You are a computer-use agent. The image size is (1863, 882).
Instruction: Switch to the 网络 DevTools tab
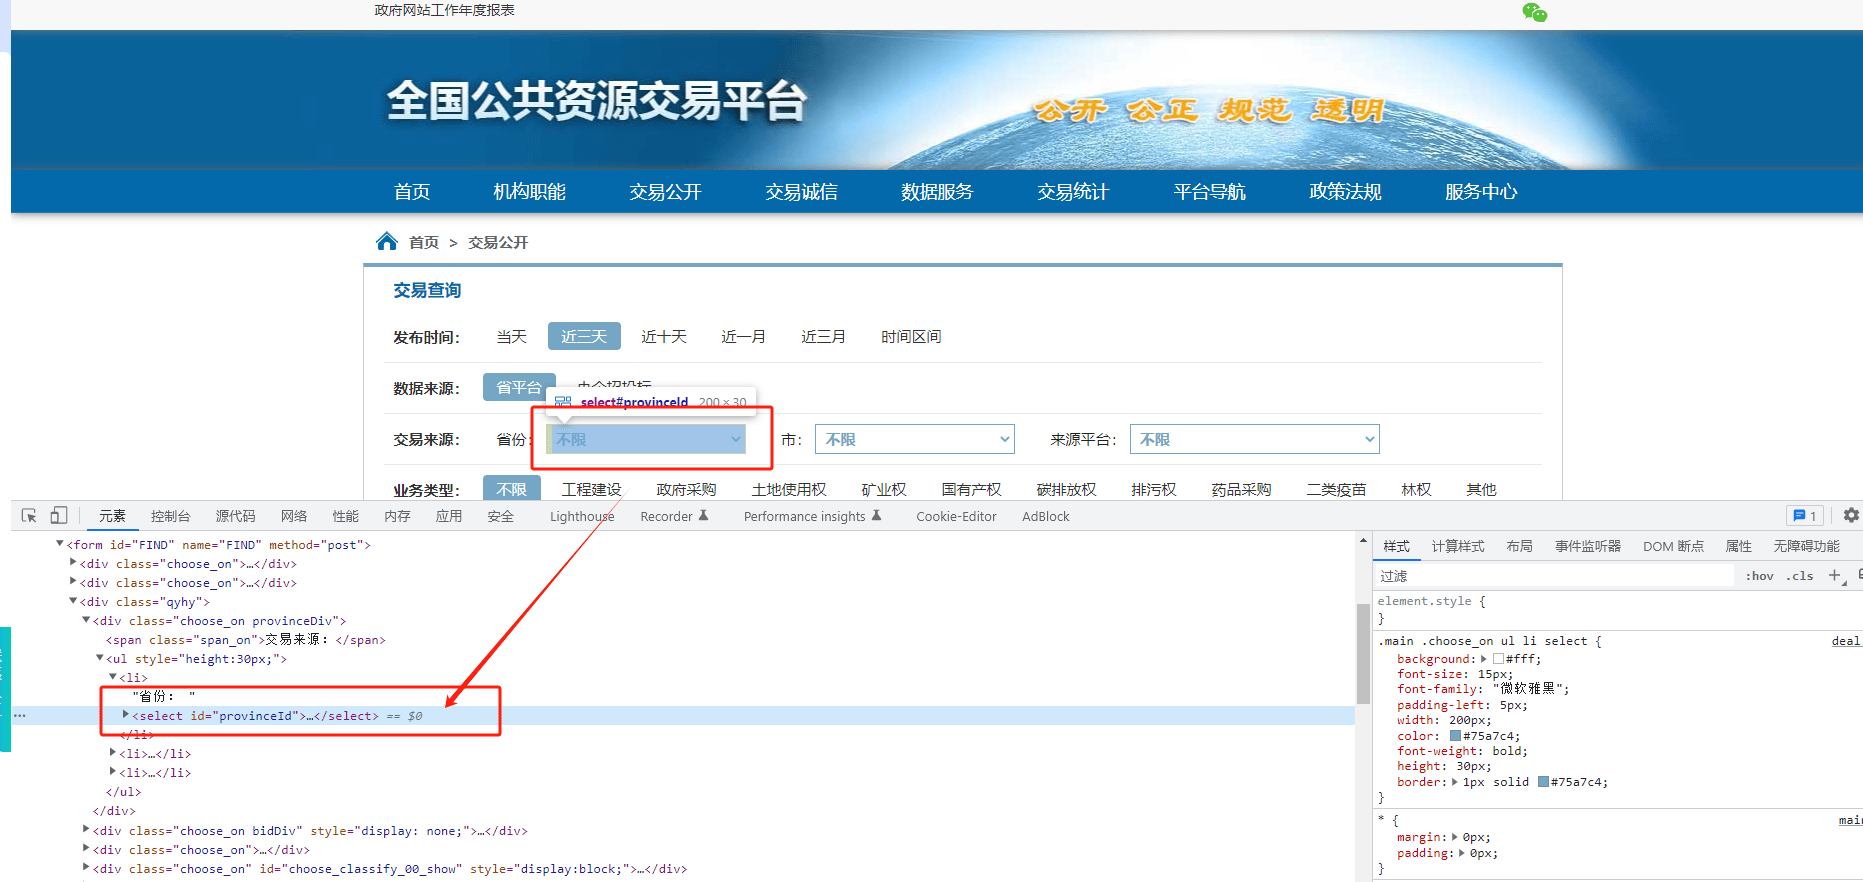click(294, 516)
